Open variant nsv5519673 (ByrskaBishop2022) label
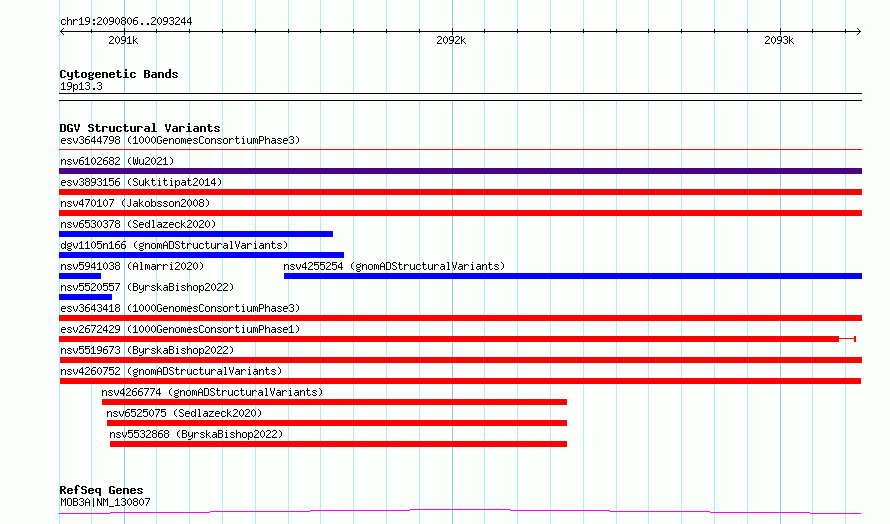Image resolution: width=890 pixels, height=524 pixels. [147, 350]
